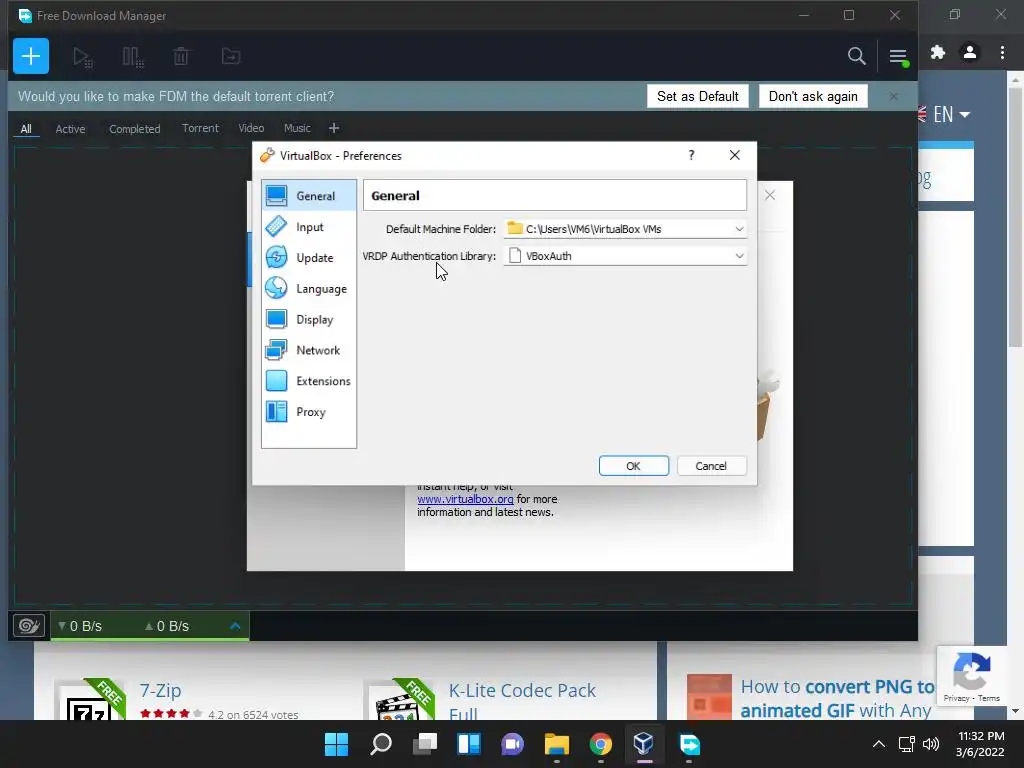The height and width of the screenshot is (768, 1024).
Task: Click the download speed 0 B/s indicator
Action: pos(80,626)
